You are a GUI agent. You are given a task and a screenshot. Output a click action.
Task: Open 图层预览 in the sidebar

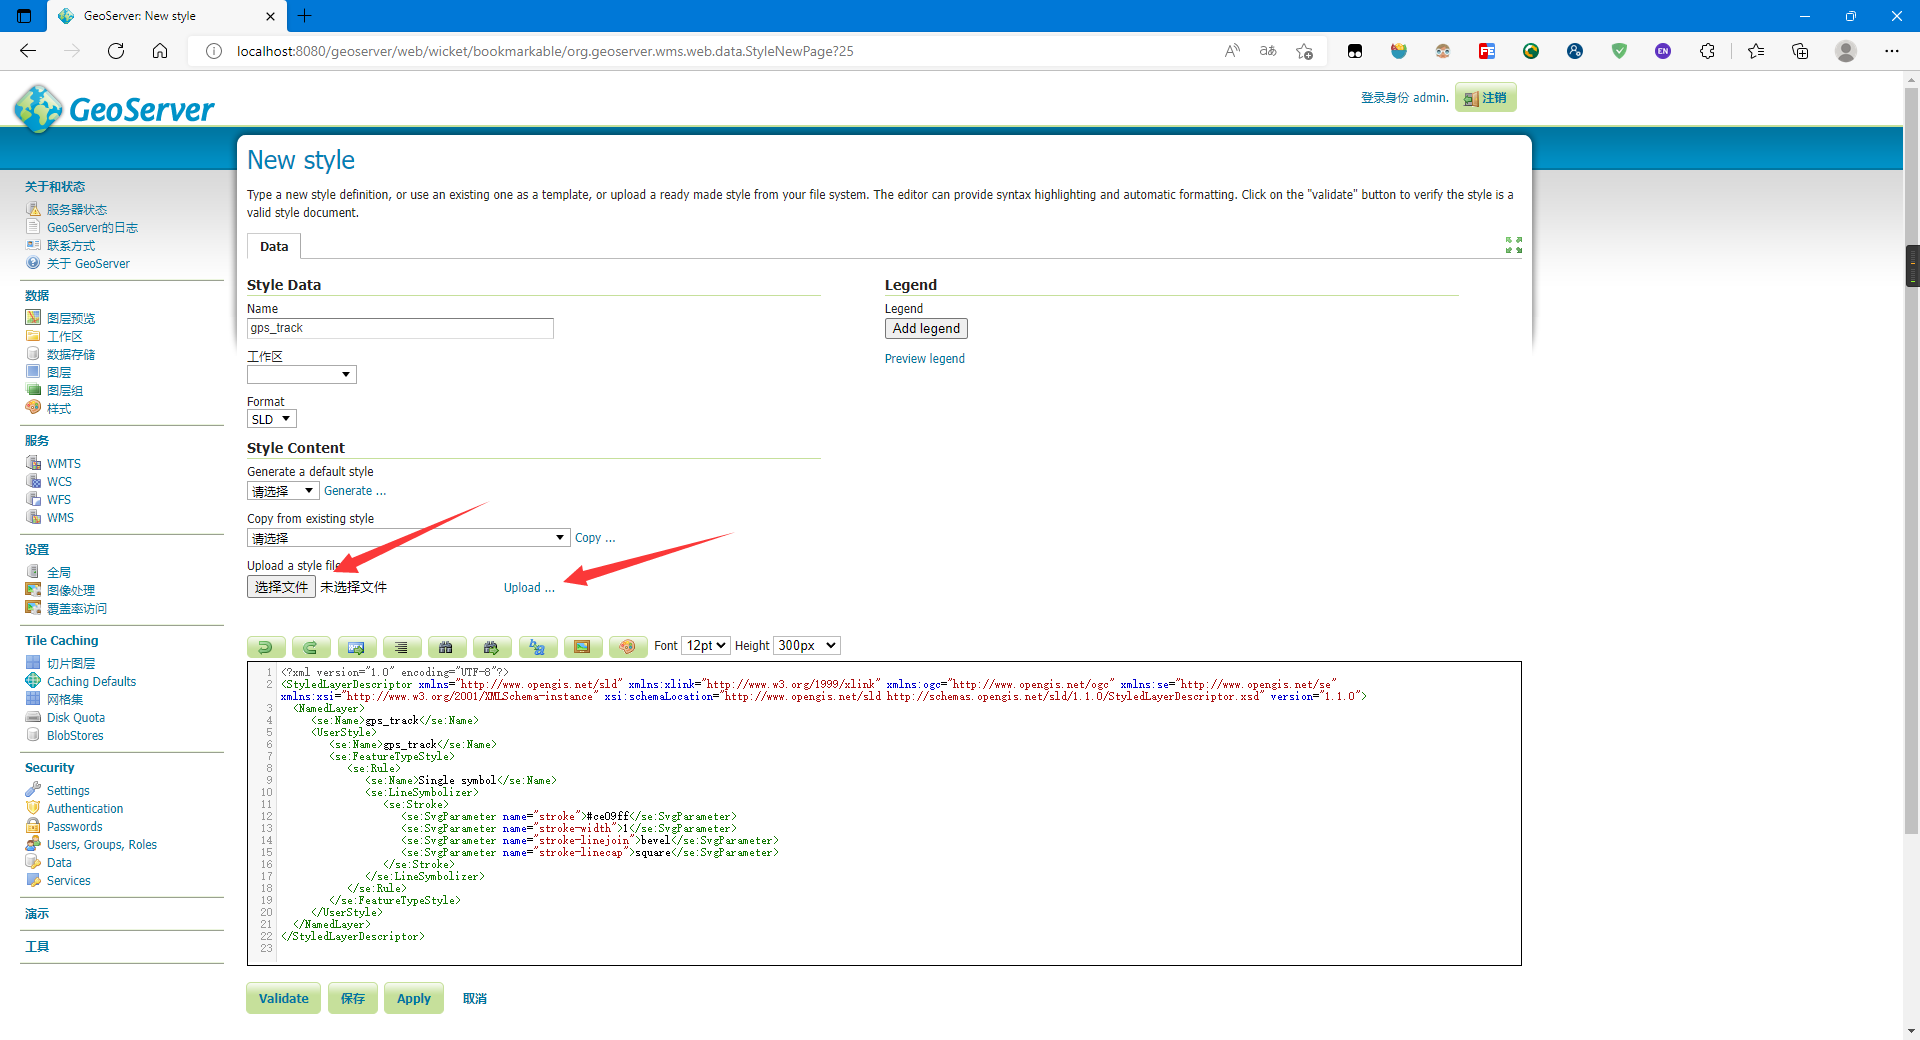71,319
